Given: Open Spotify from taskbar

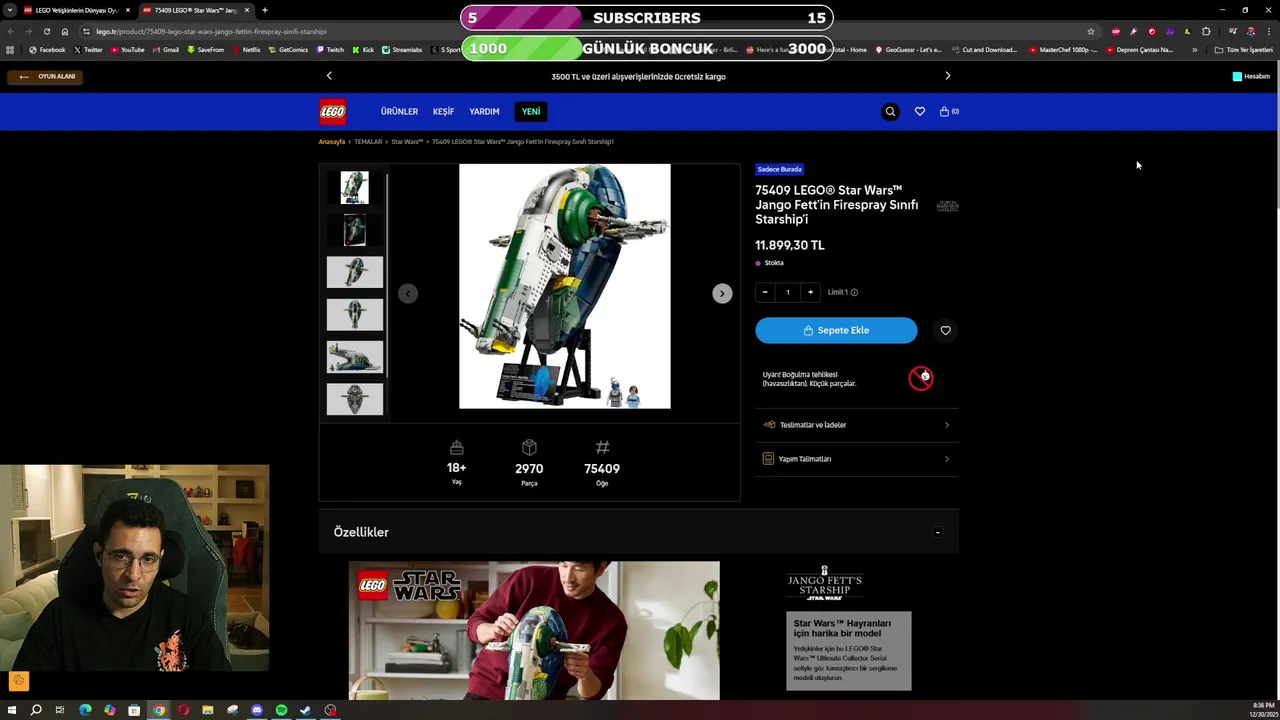Looking at the screenshot, I should point(281,710).
